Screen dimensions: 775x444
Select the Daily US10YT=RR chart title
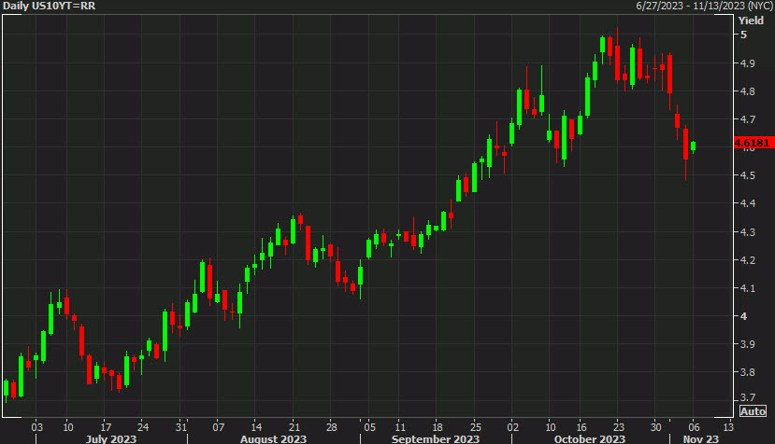tap(49, 6)
